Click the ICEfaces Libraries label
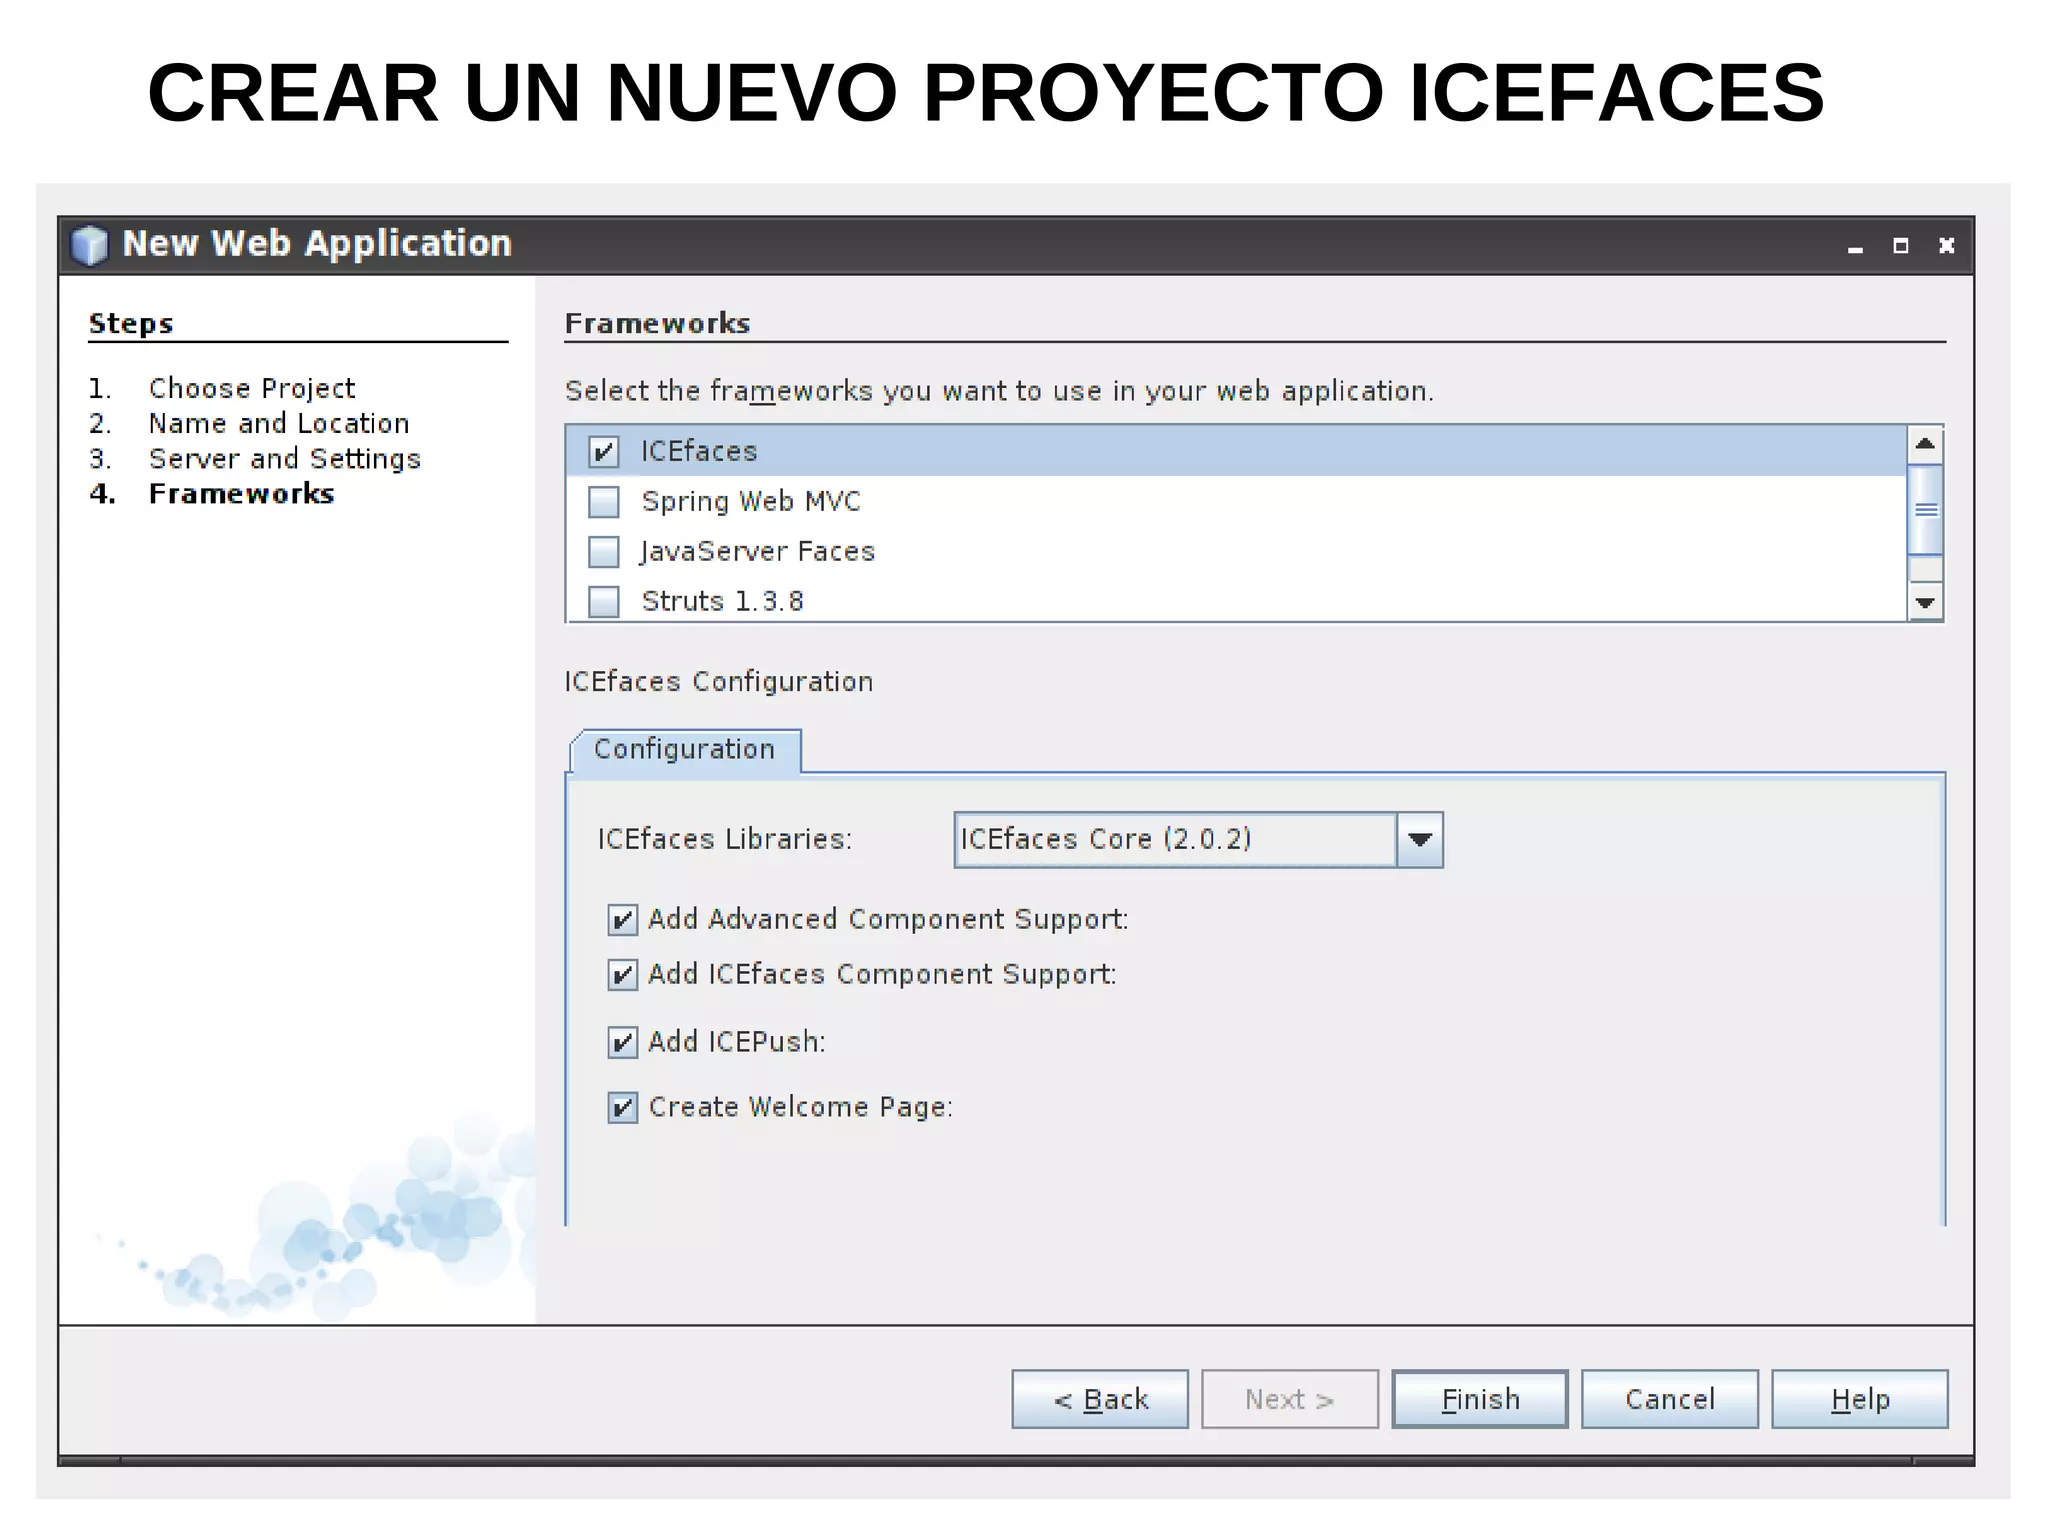The width and height of the screenshot is (2048, 1535). [725, 839]
